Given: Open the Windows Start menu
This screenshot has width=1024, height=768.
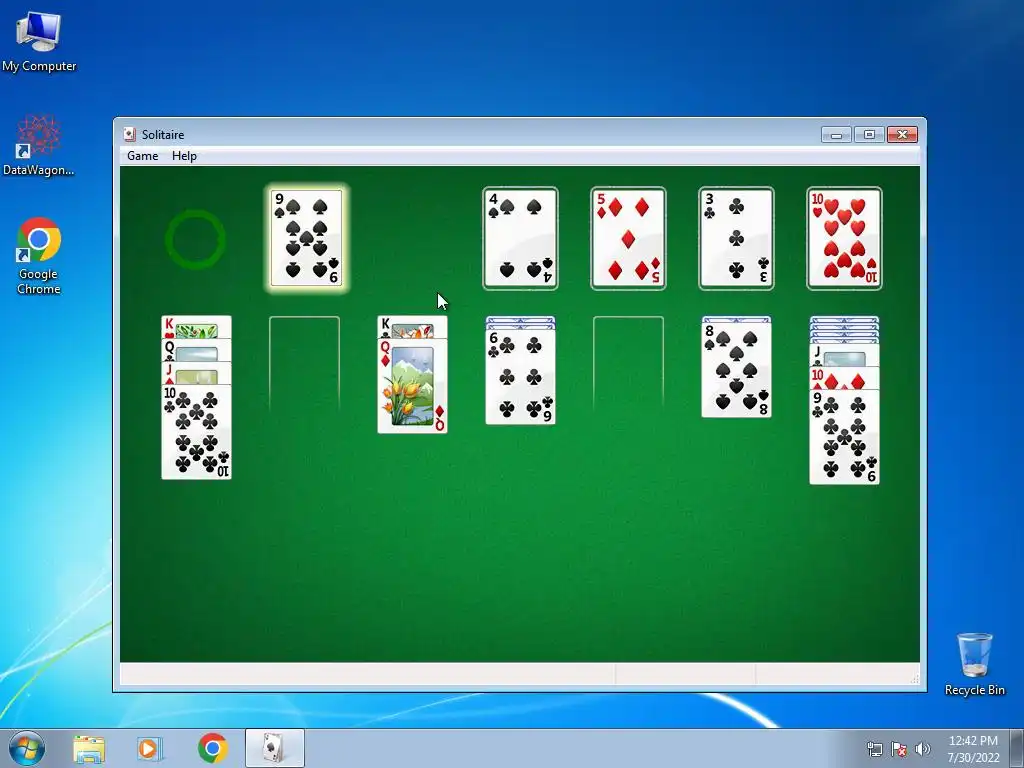Looking at the screenshot, I should [27, 748].
